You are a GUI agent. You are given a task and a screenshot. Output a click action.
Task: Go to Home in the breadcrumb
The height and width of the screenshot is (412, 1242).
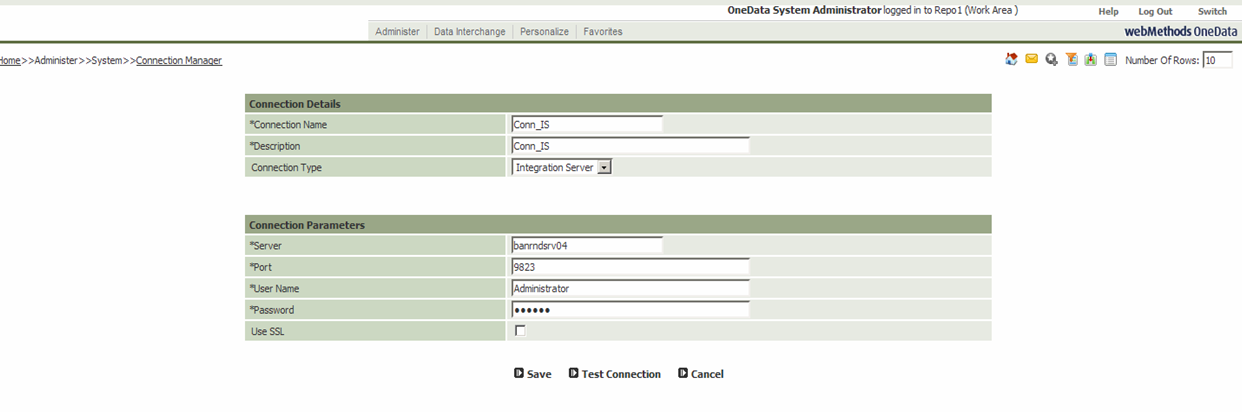10,60
